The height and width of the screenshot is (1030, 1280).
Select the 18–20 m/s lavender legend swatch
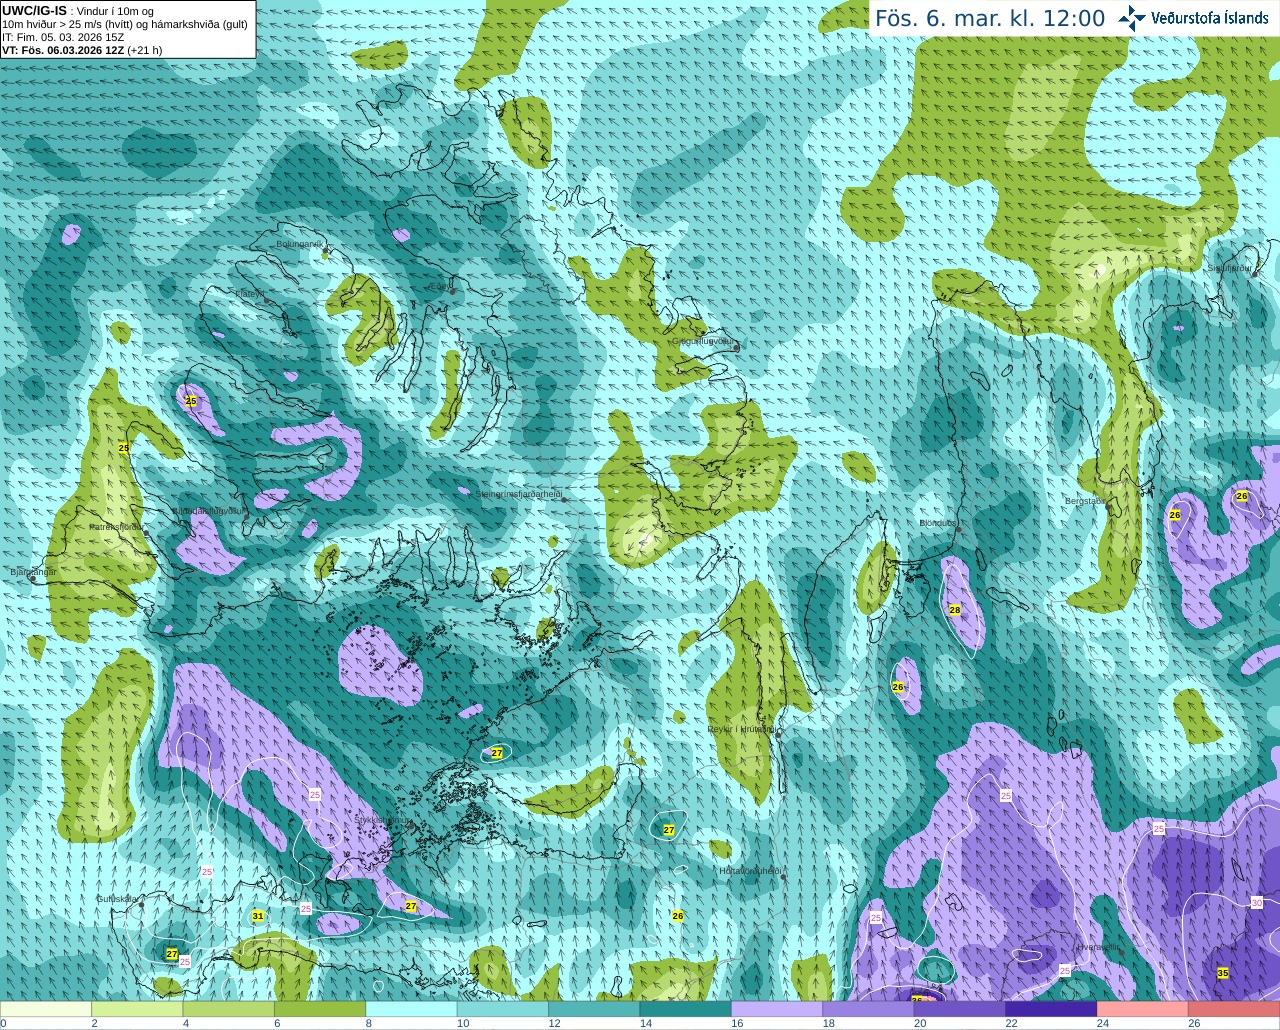tap(869, 1009)
